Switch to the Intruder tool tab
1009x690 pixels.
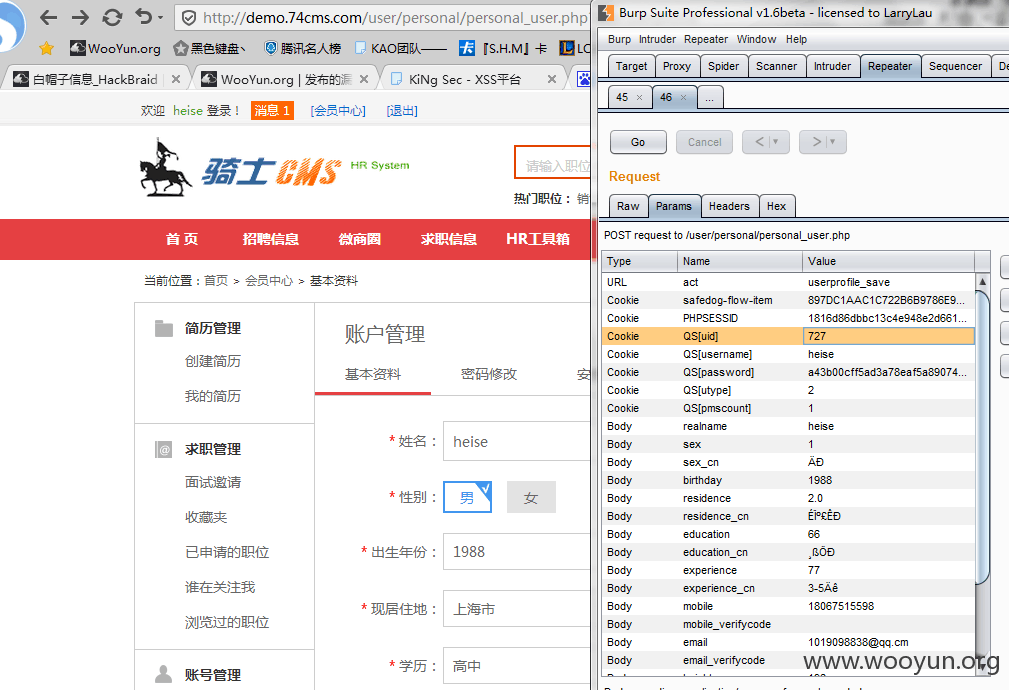tap(832, 66)
